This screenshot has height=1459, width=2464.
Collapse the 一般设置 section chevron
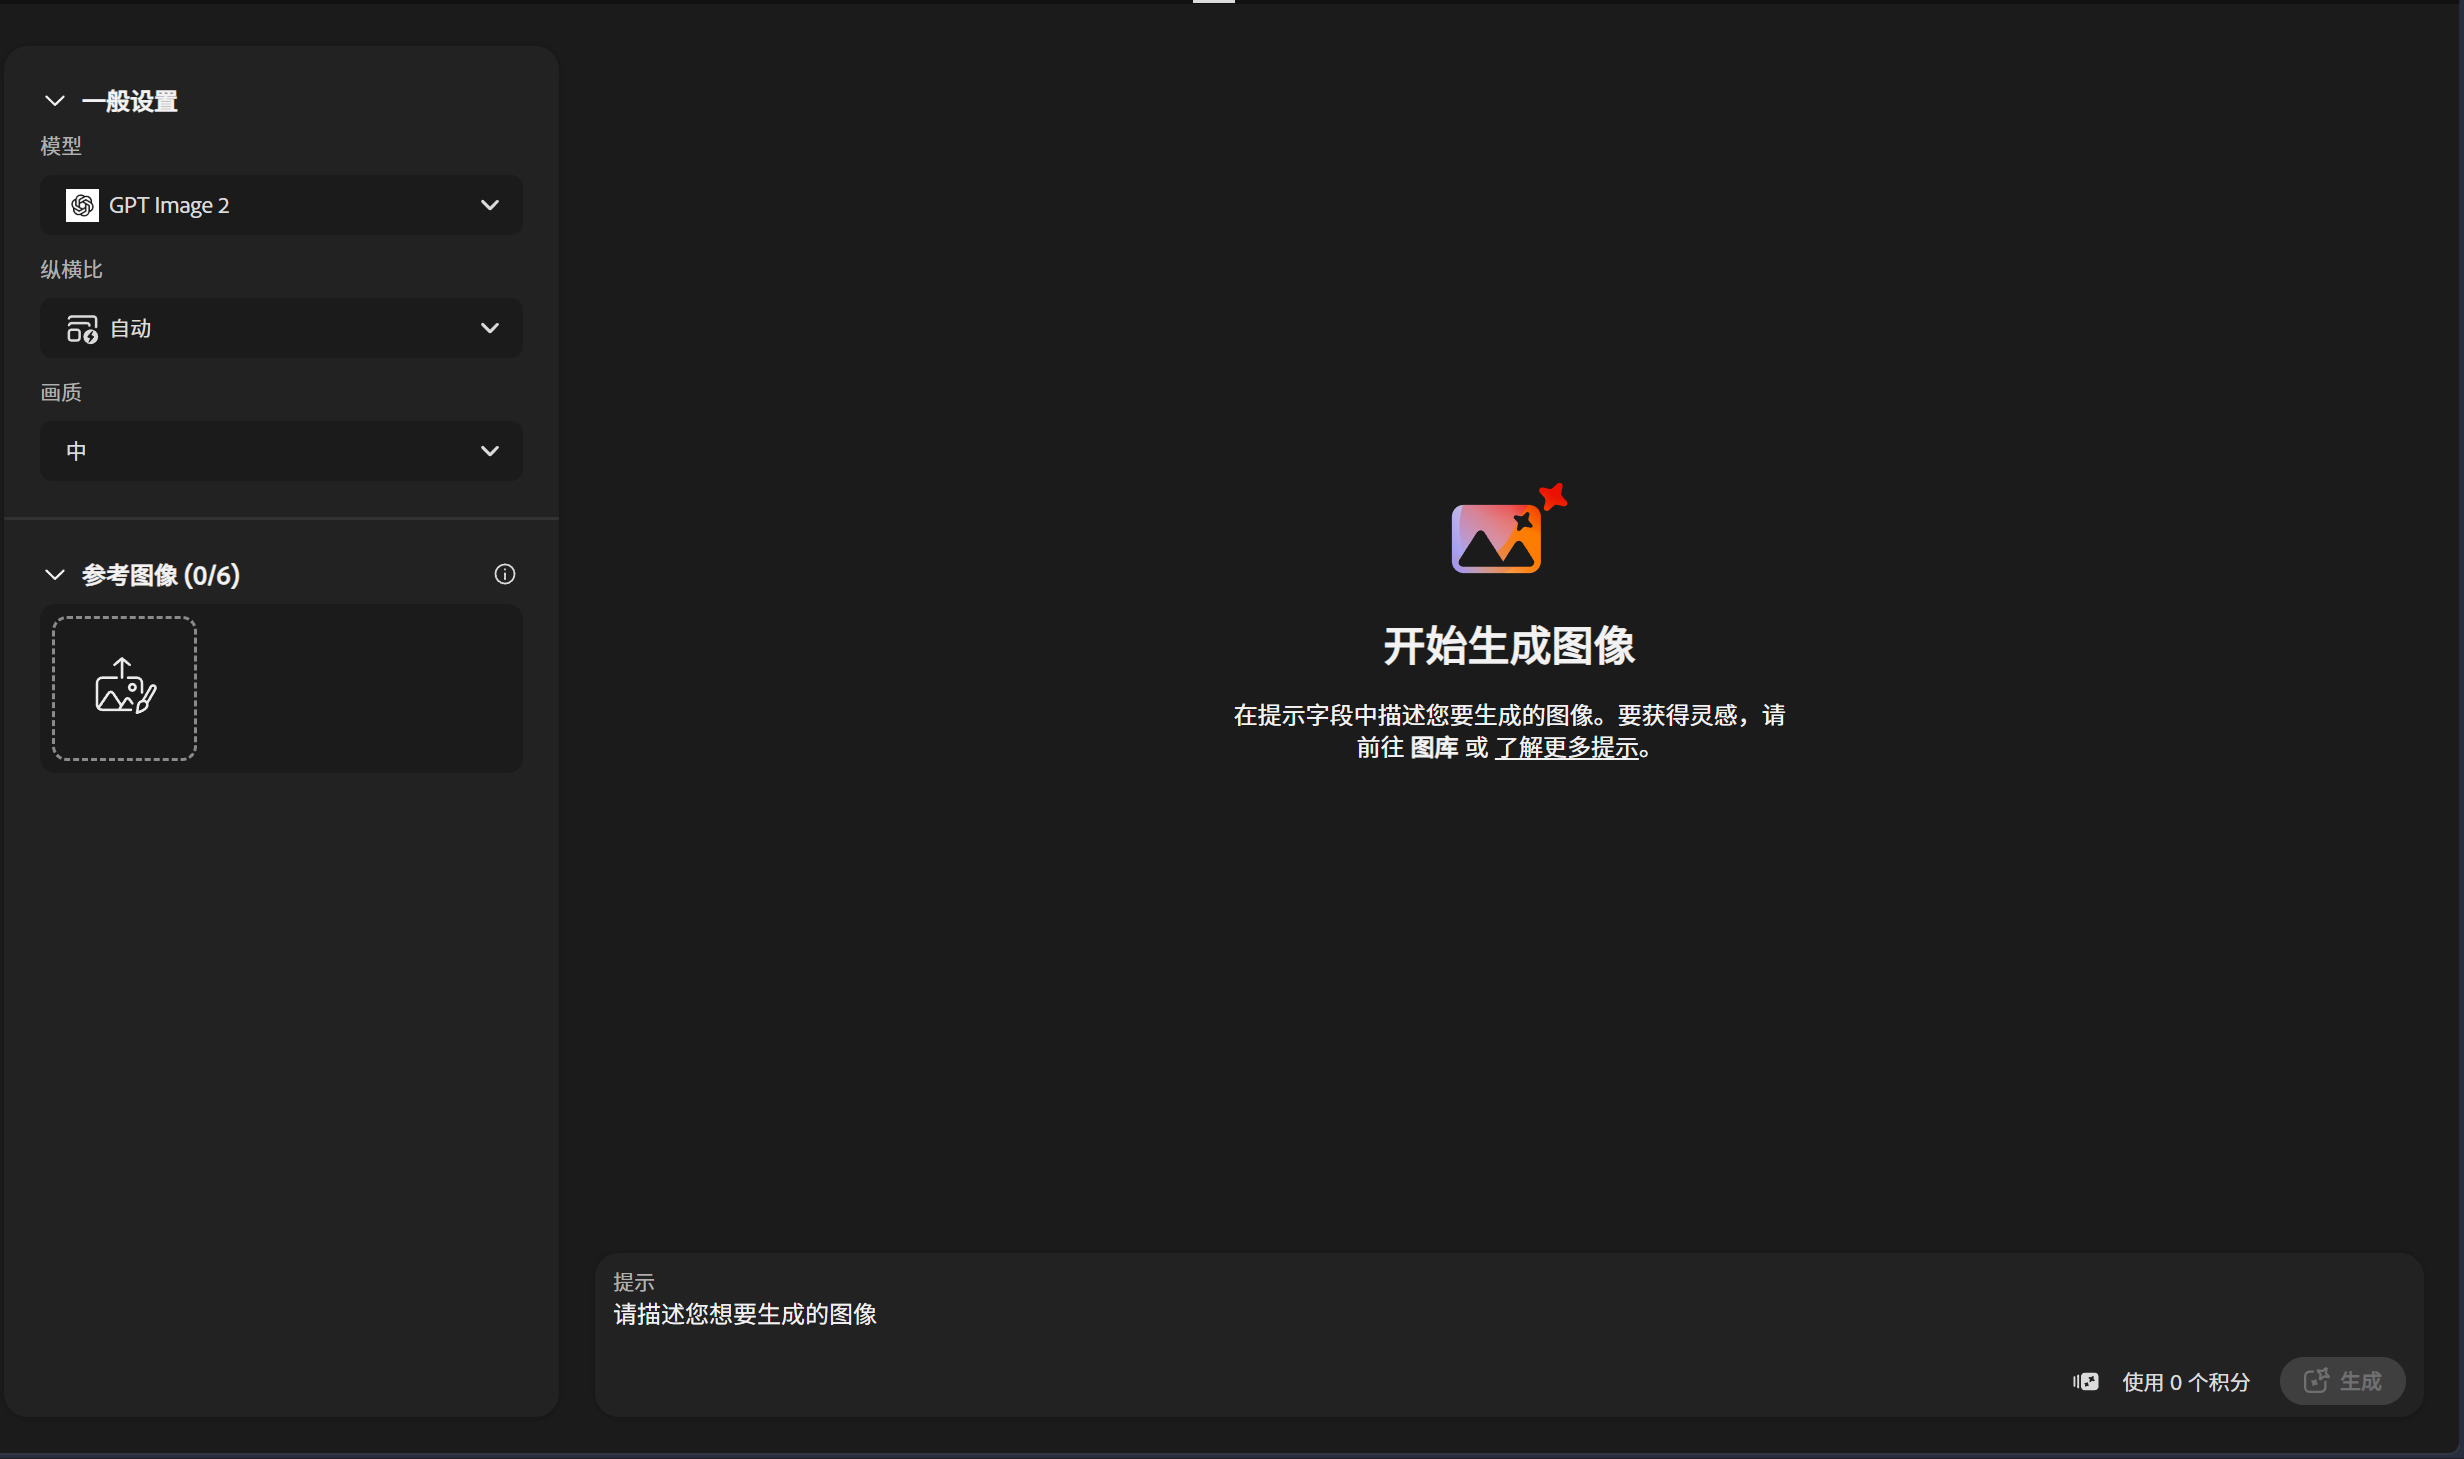pos(55,101)
